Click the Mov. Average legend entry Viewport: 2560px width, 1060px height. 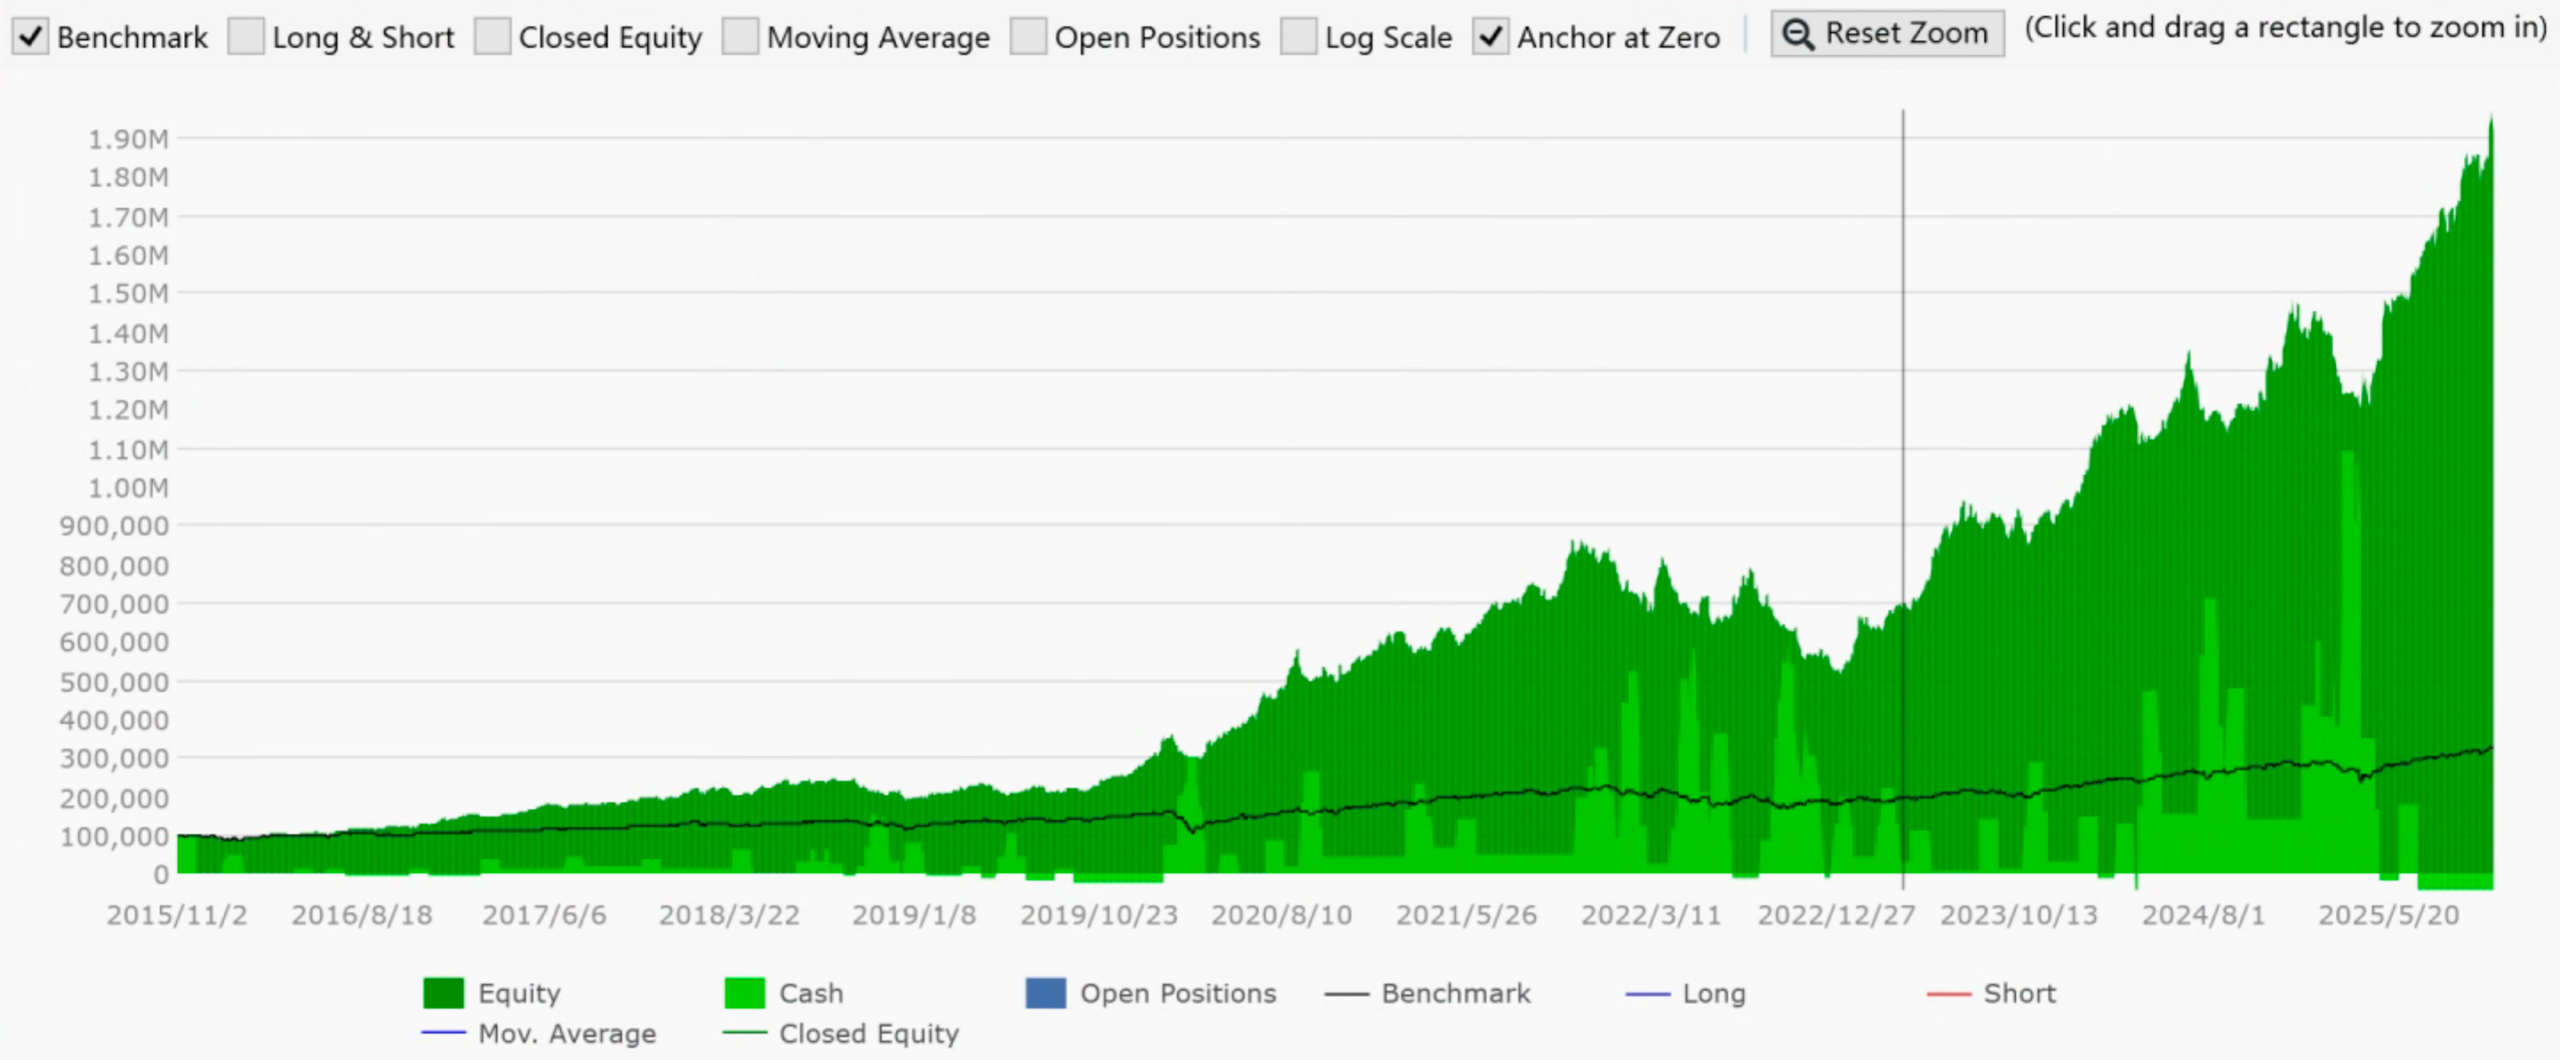[x=567, y=1033]
